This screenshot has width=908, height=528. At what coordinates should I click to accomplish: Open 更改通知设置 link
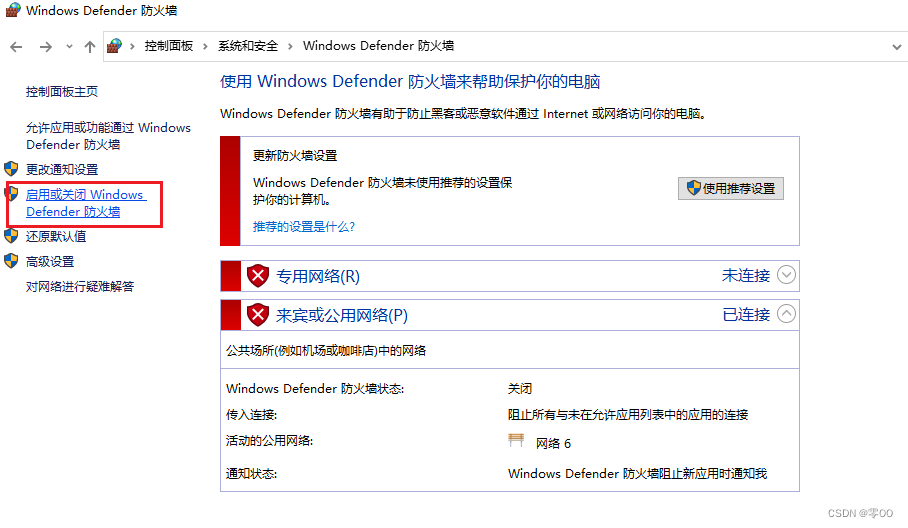click(x=62, y=170)
